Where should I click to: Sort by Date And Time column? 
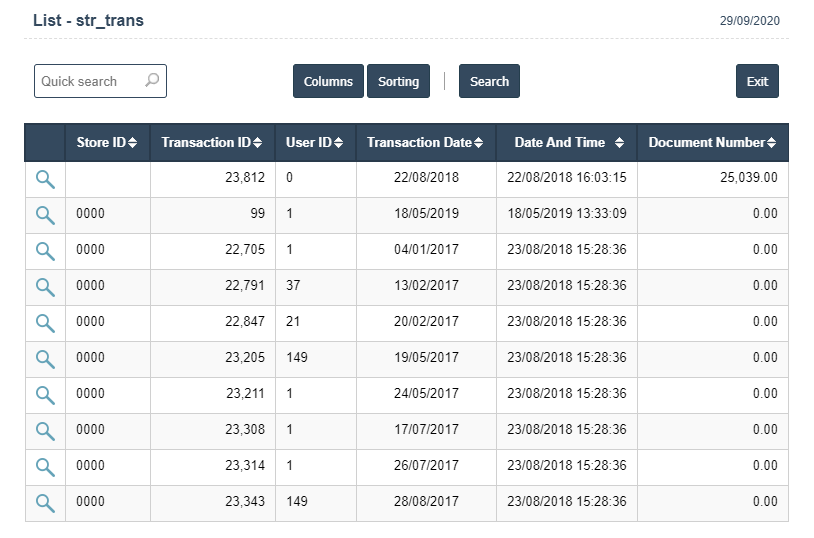point(567,143)
